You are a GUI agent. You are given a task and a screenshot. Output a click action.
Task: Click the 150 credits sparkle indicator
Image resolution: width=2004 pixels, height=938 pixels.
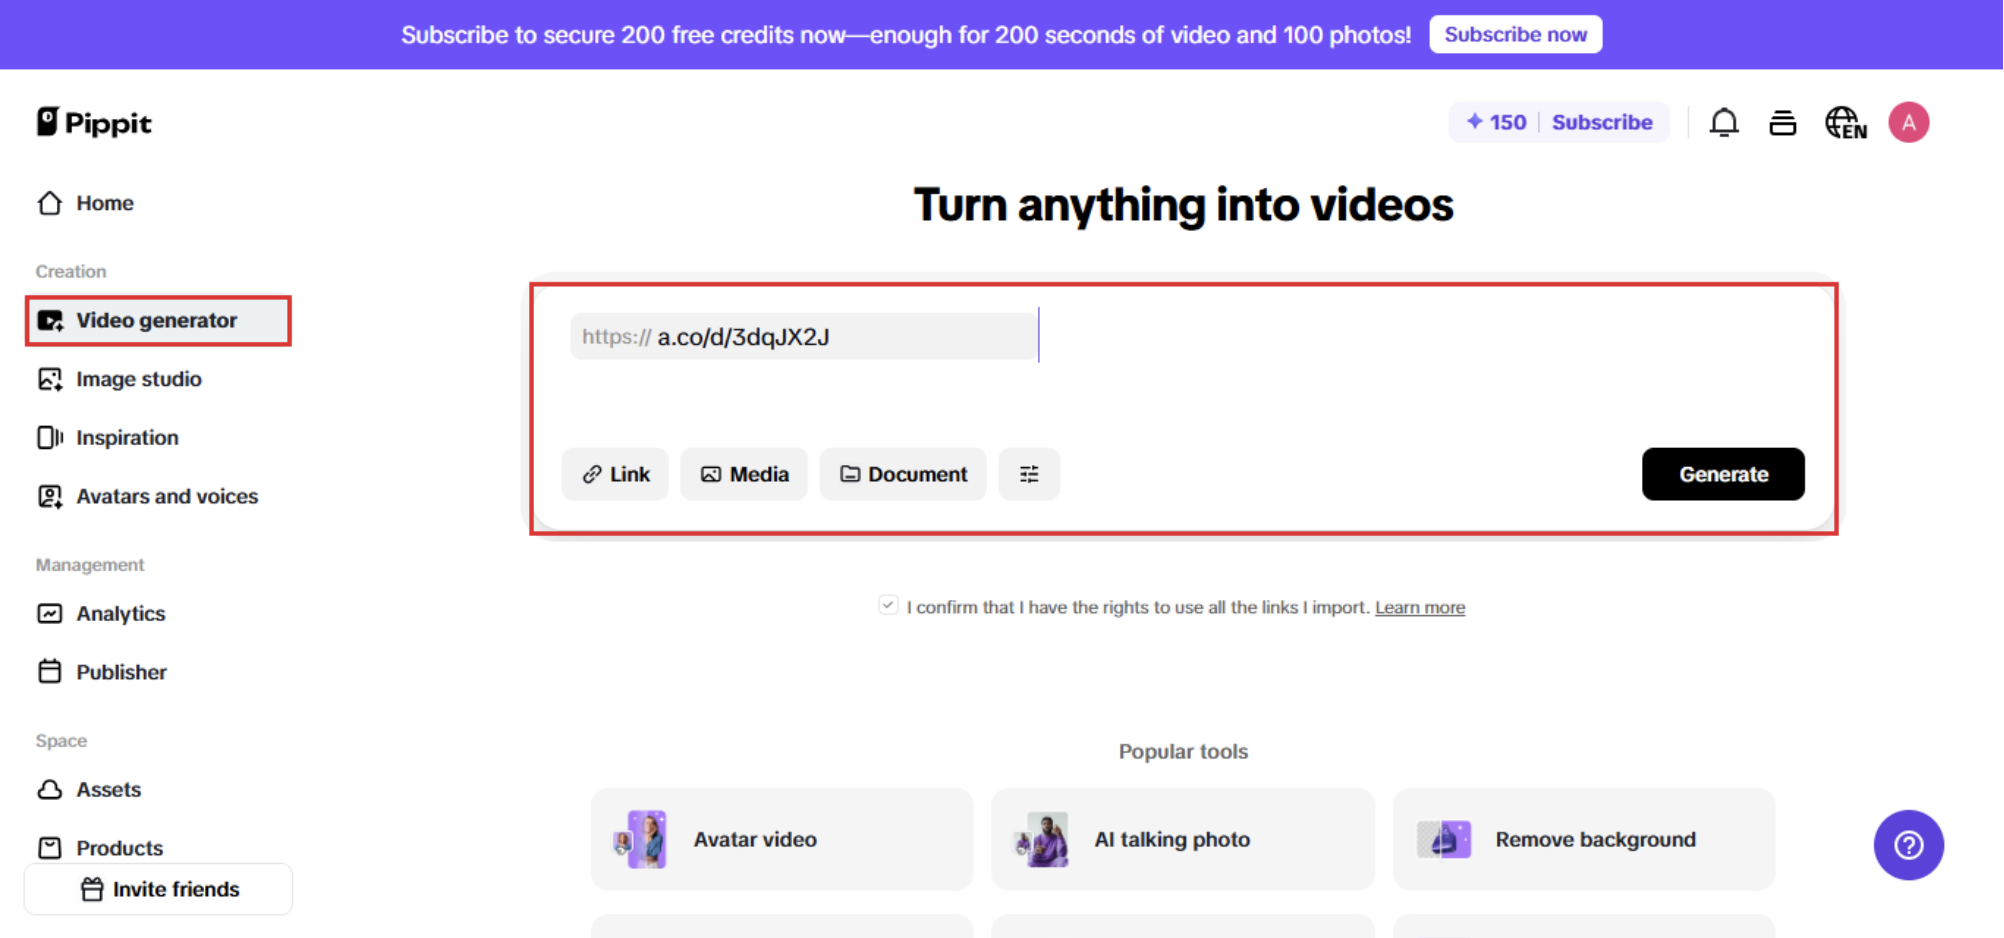pos(1496,122)
